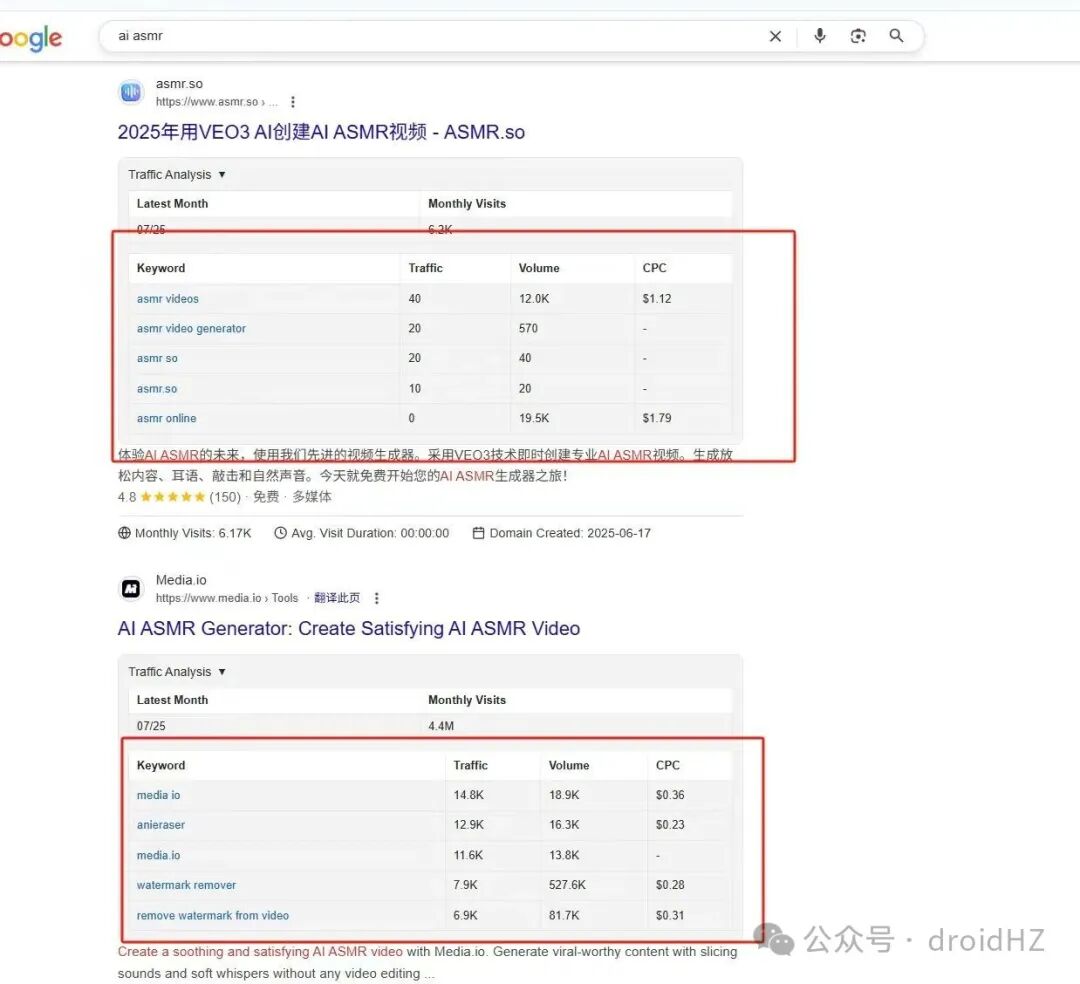Image resolution: width=1080 pixels, height=984 pixels.
Task: Click the 翻译此页 translate link
Action: tap(337, 598)
